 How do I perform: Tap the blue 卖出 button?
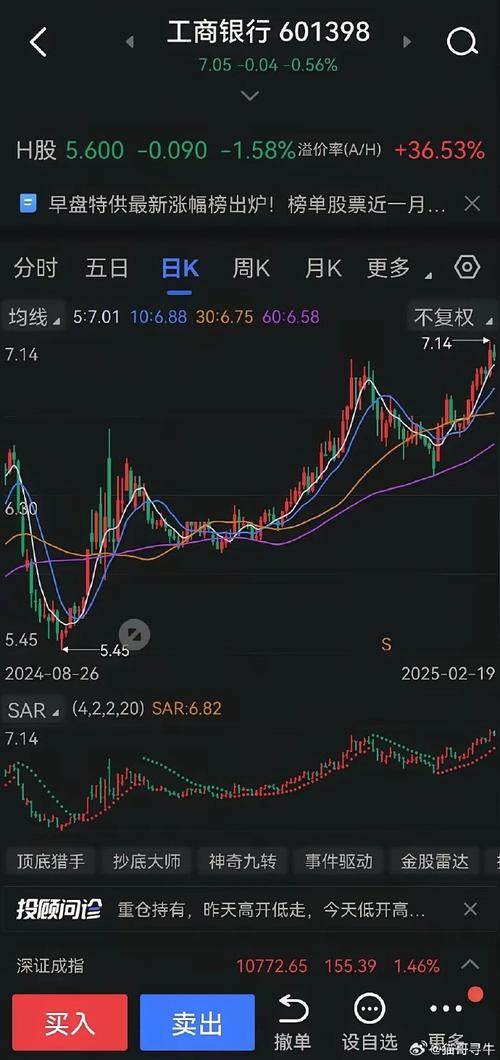pyautogui.click(x=197, y=1023)
